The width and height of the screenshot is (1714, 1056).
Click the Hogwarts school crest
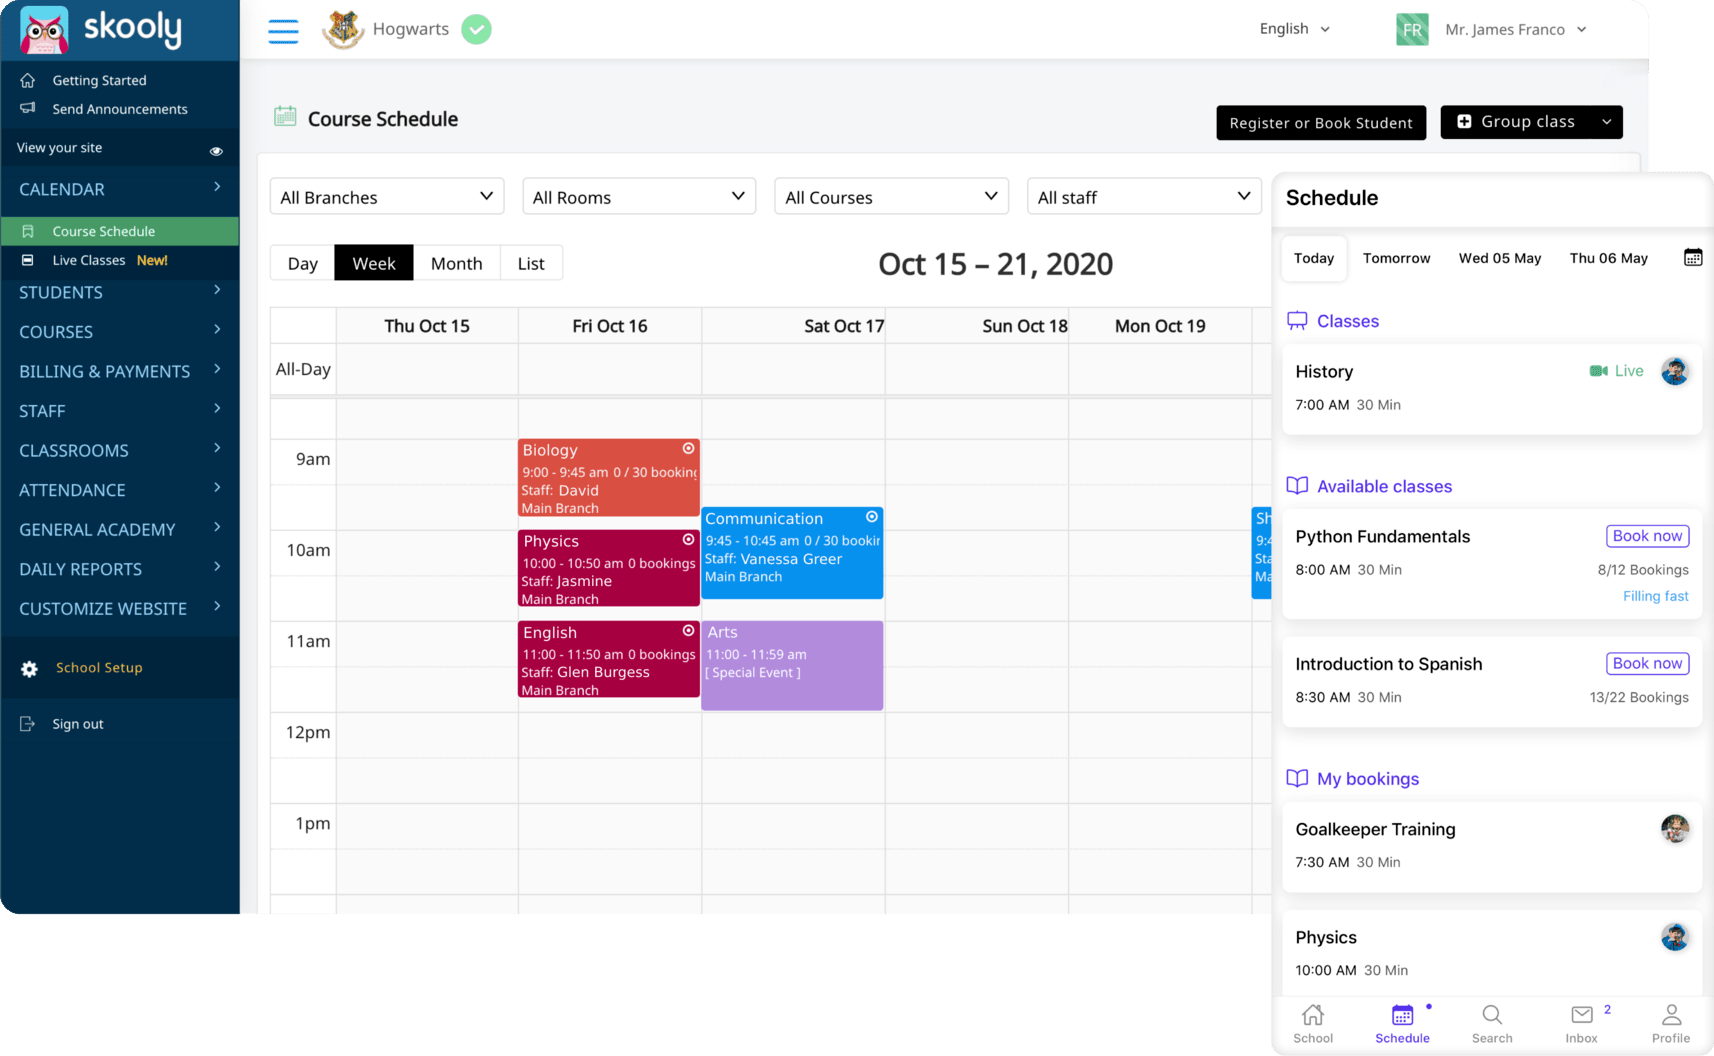343,29
